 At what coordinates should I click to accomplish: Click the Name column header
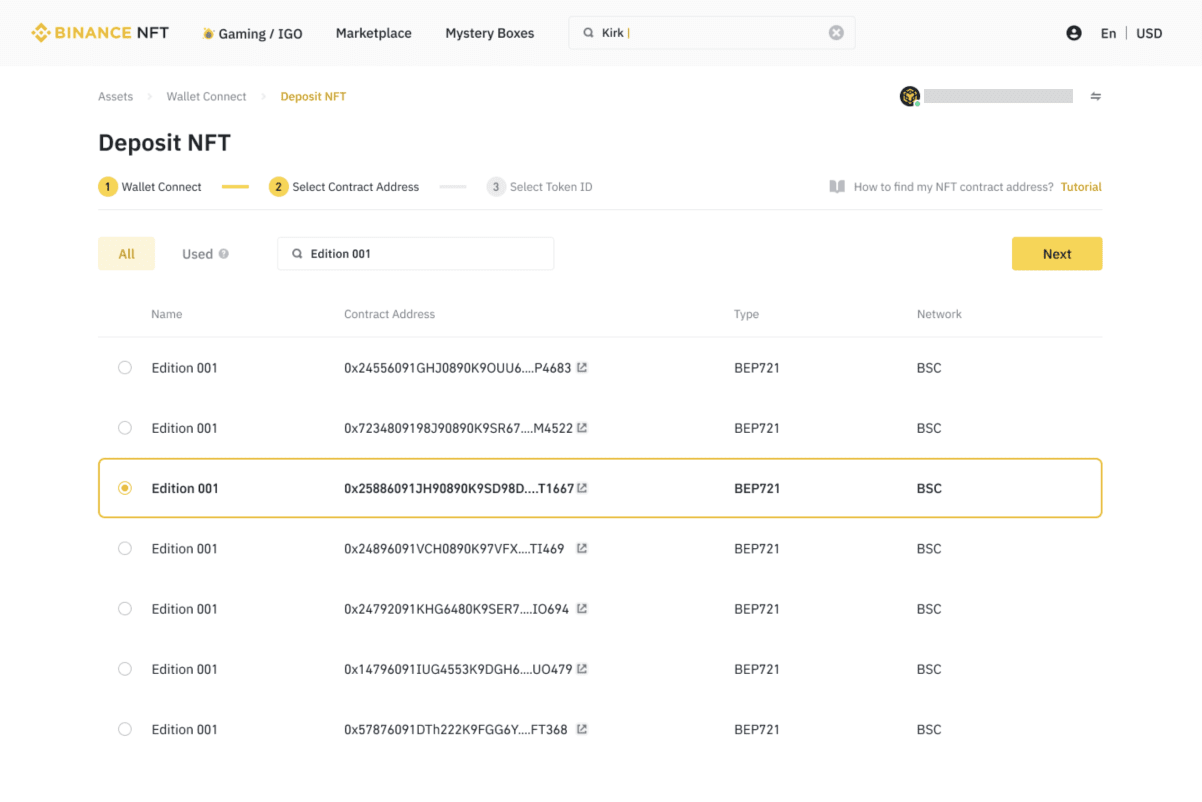pyautogui.click(x=167, y=314)
